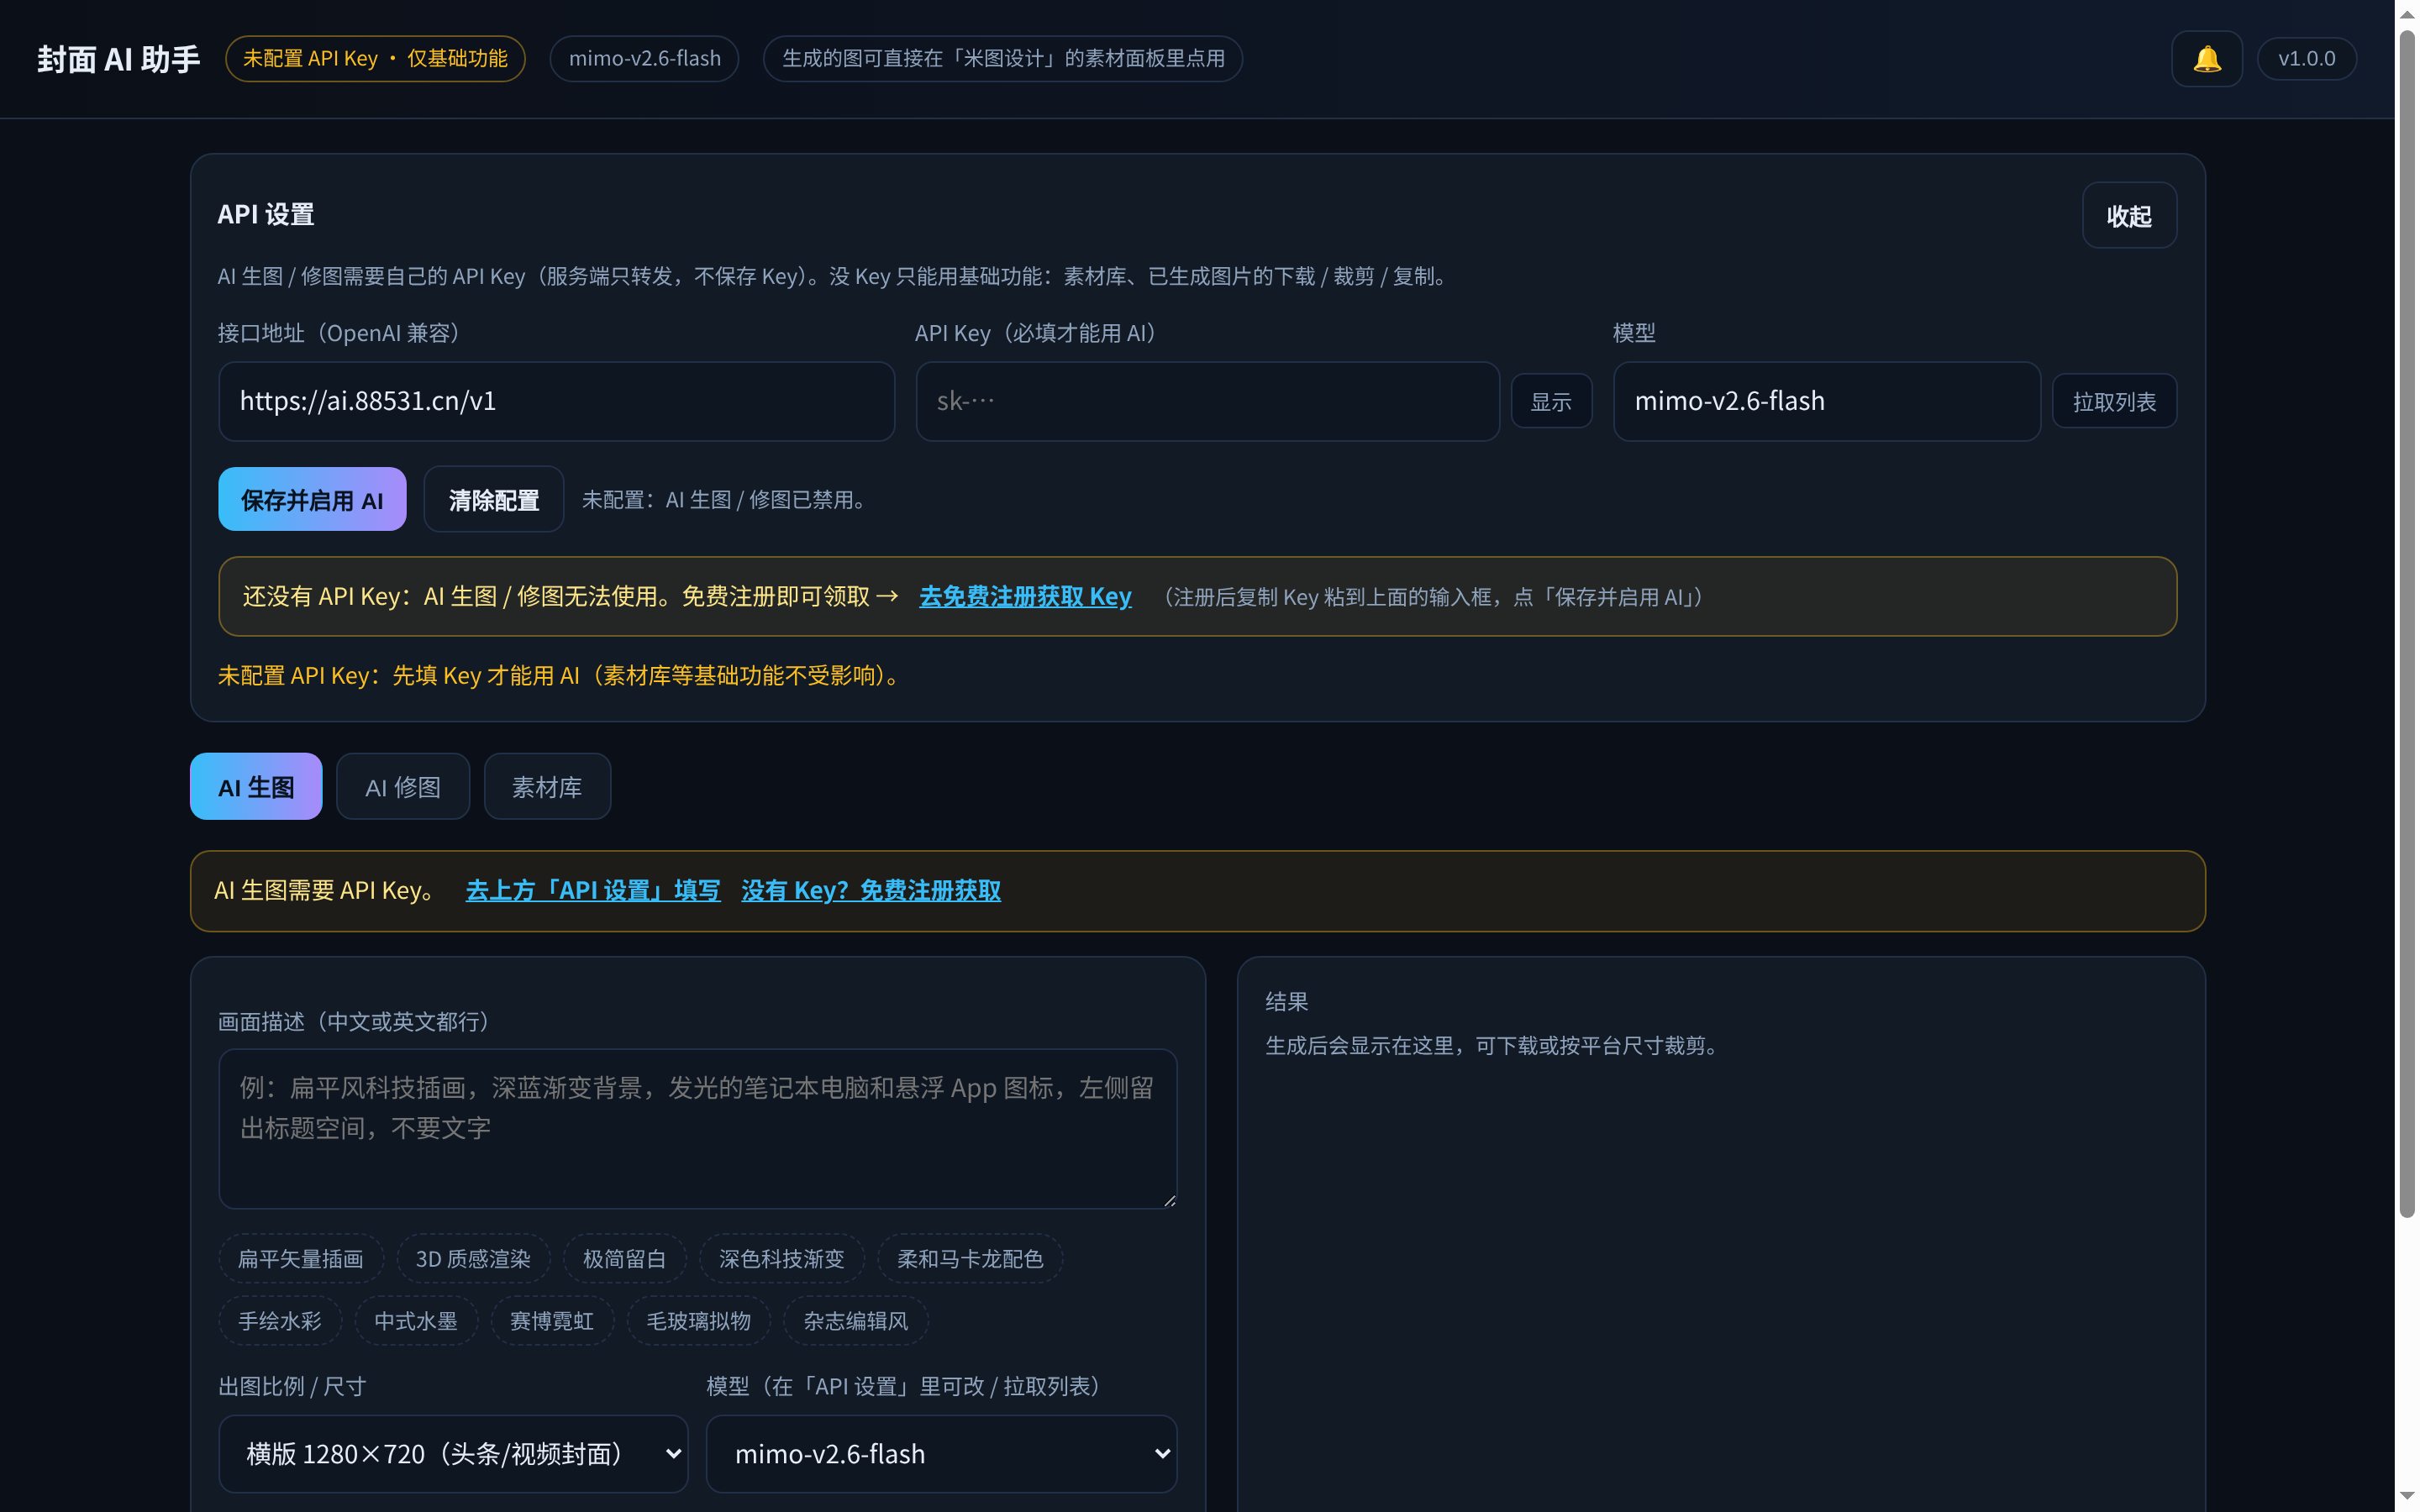Click the 模型 mimo-v2.6-flash input in API settings
The image size is (2420, 1512).
pyautogui.click(x=1826, y=401)
